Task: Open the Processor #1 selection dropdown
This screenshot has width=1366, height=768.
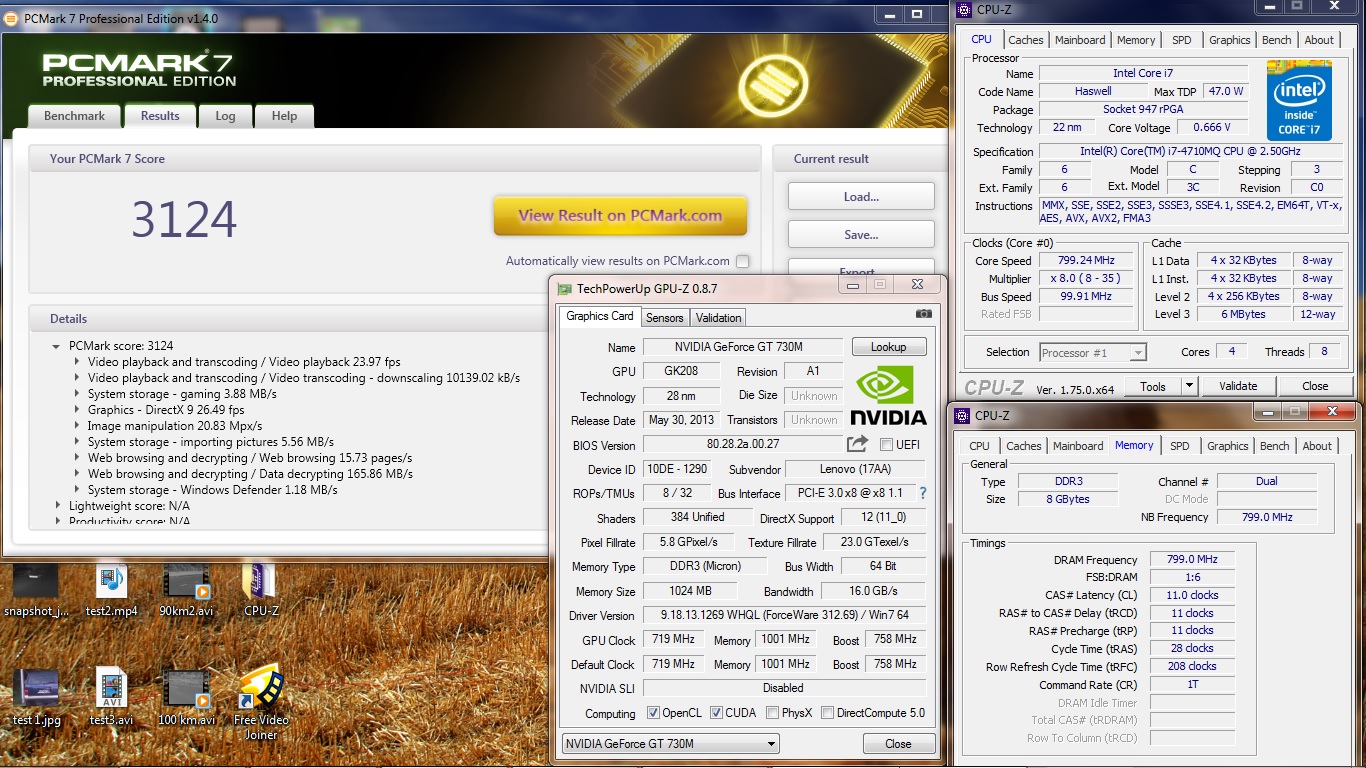Action: tap(1092, 352)
